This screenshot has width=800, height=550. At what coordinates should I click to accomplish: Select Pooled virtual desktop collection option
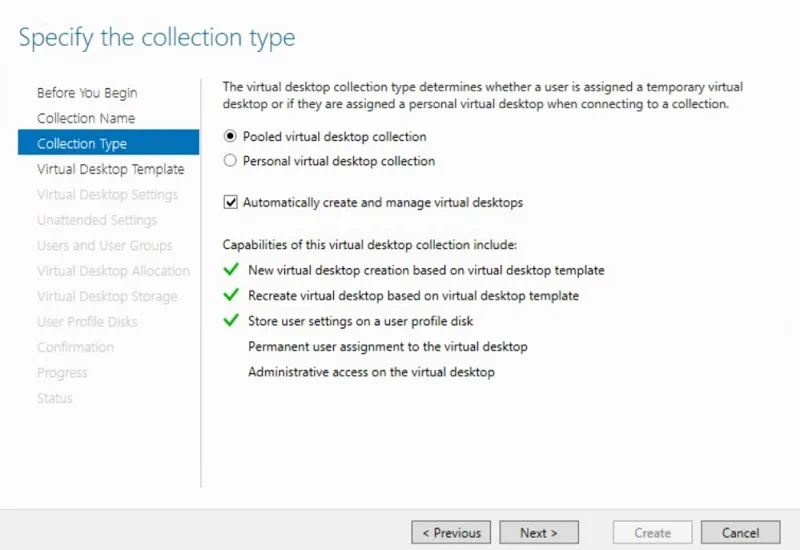pyautogui.click(x=231, y=137)
